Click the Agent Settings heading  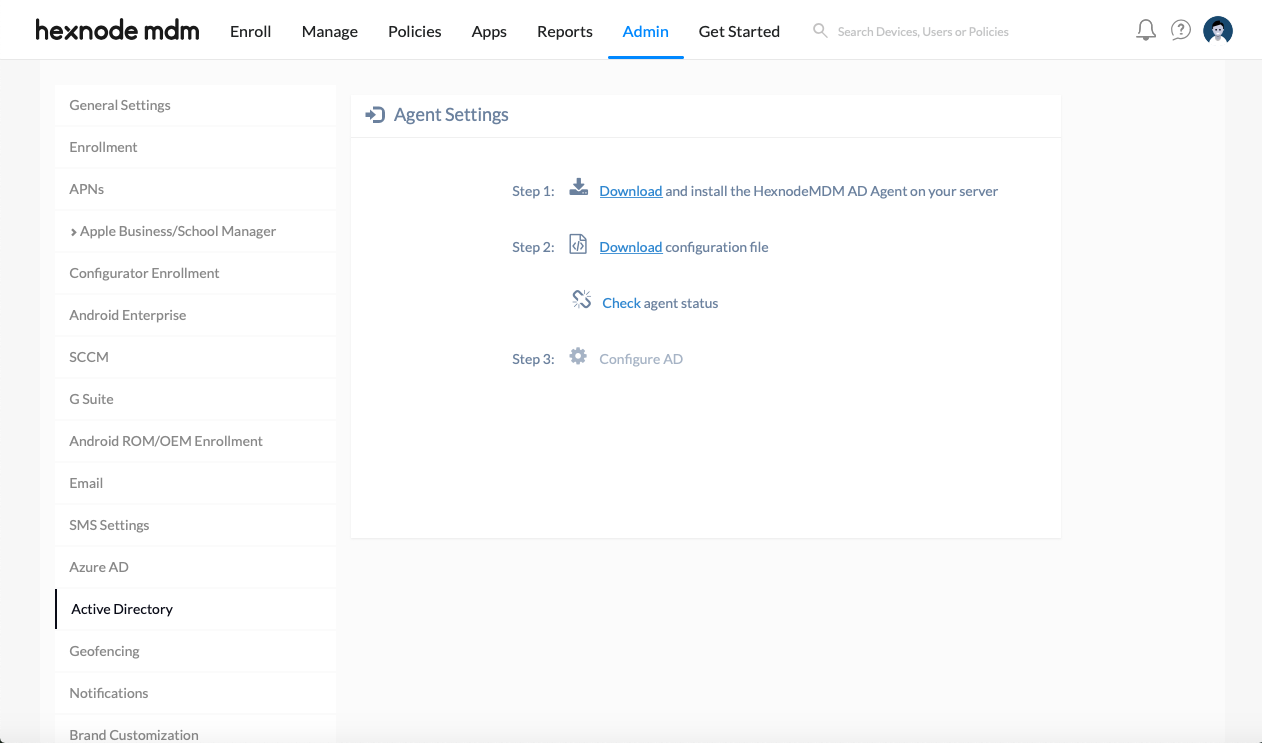click(x=451, y=115)
